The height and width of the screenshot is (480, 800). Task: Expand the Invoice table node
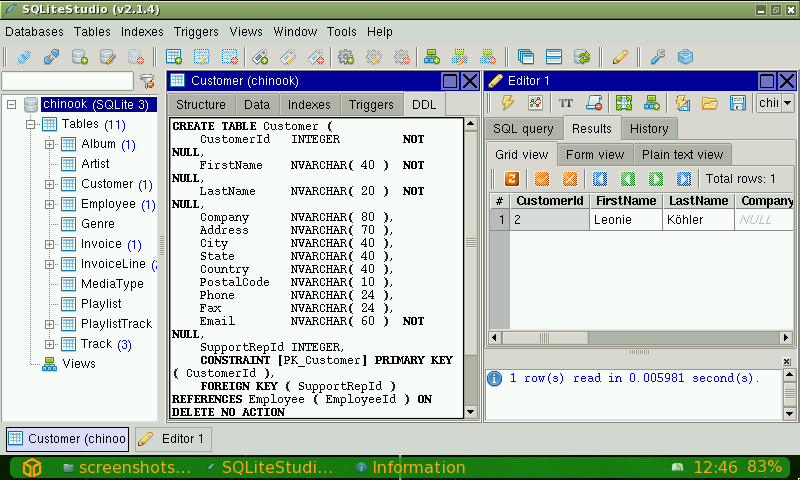pyautogui.click(x=49, y=244)
